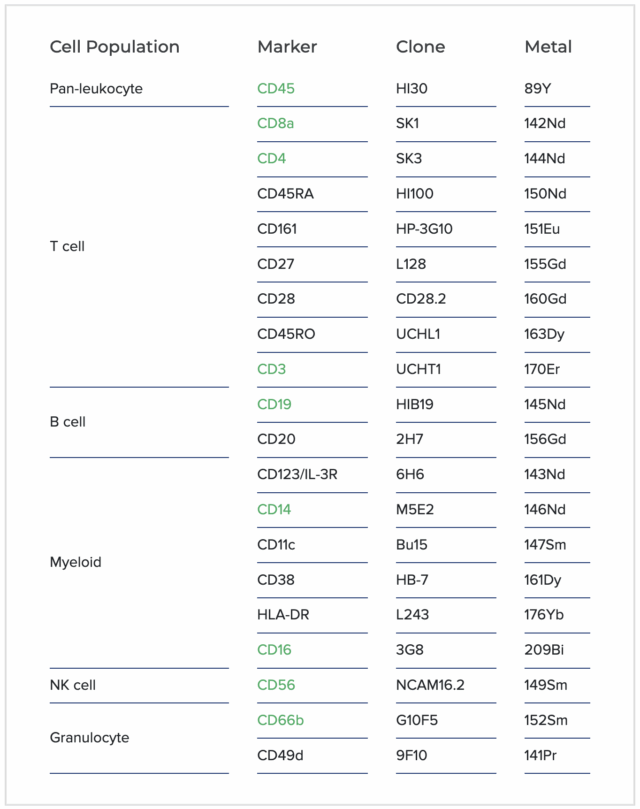Select the CD123/IL-3R marker cell

tap(297, 474)
